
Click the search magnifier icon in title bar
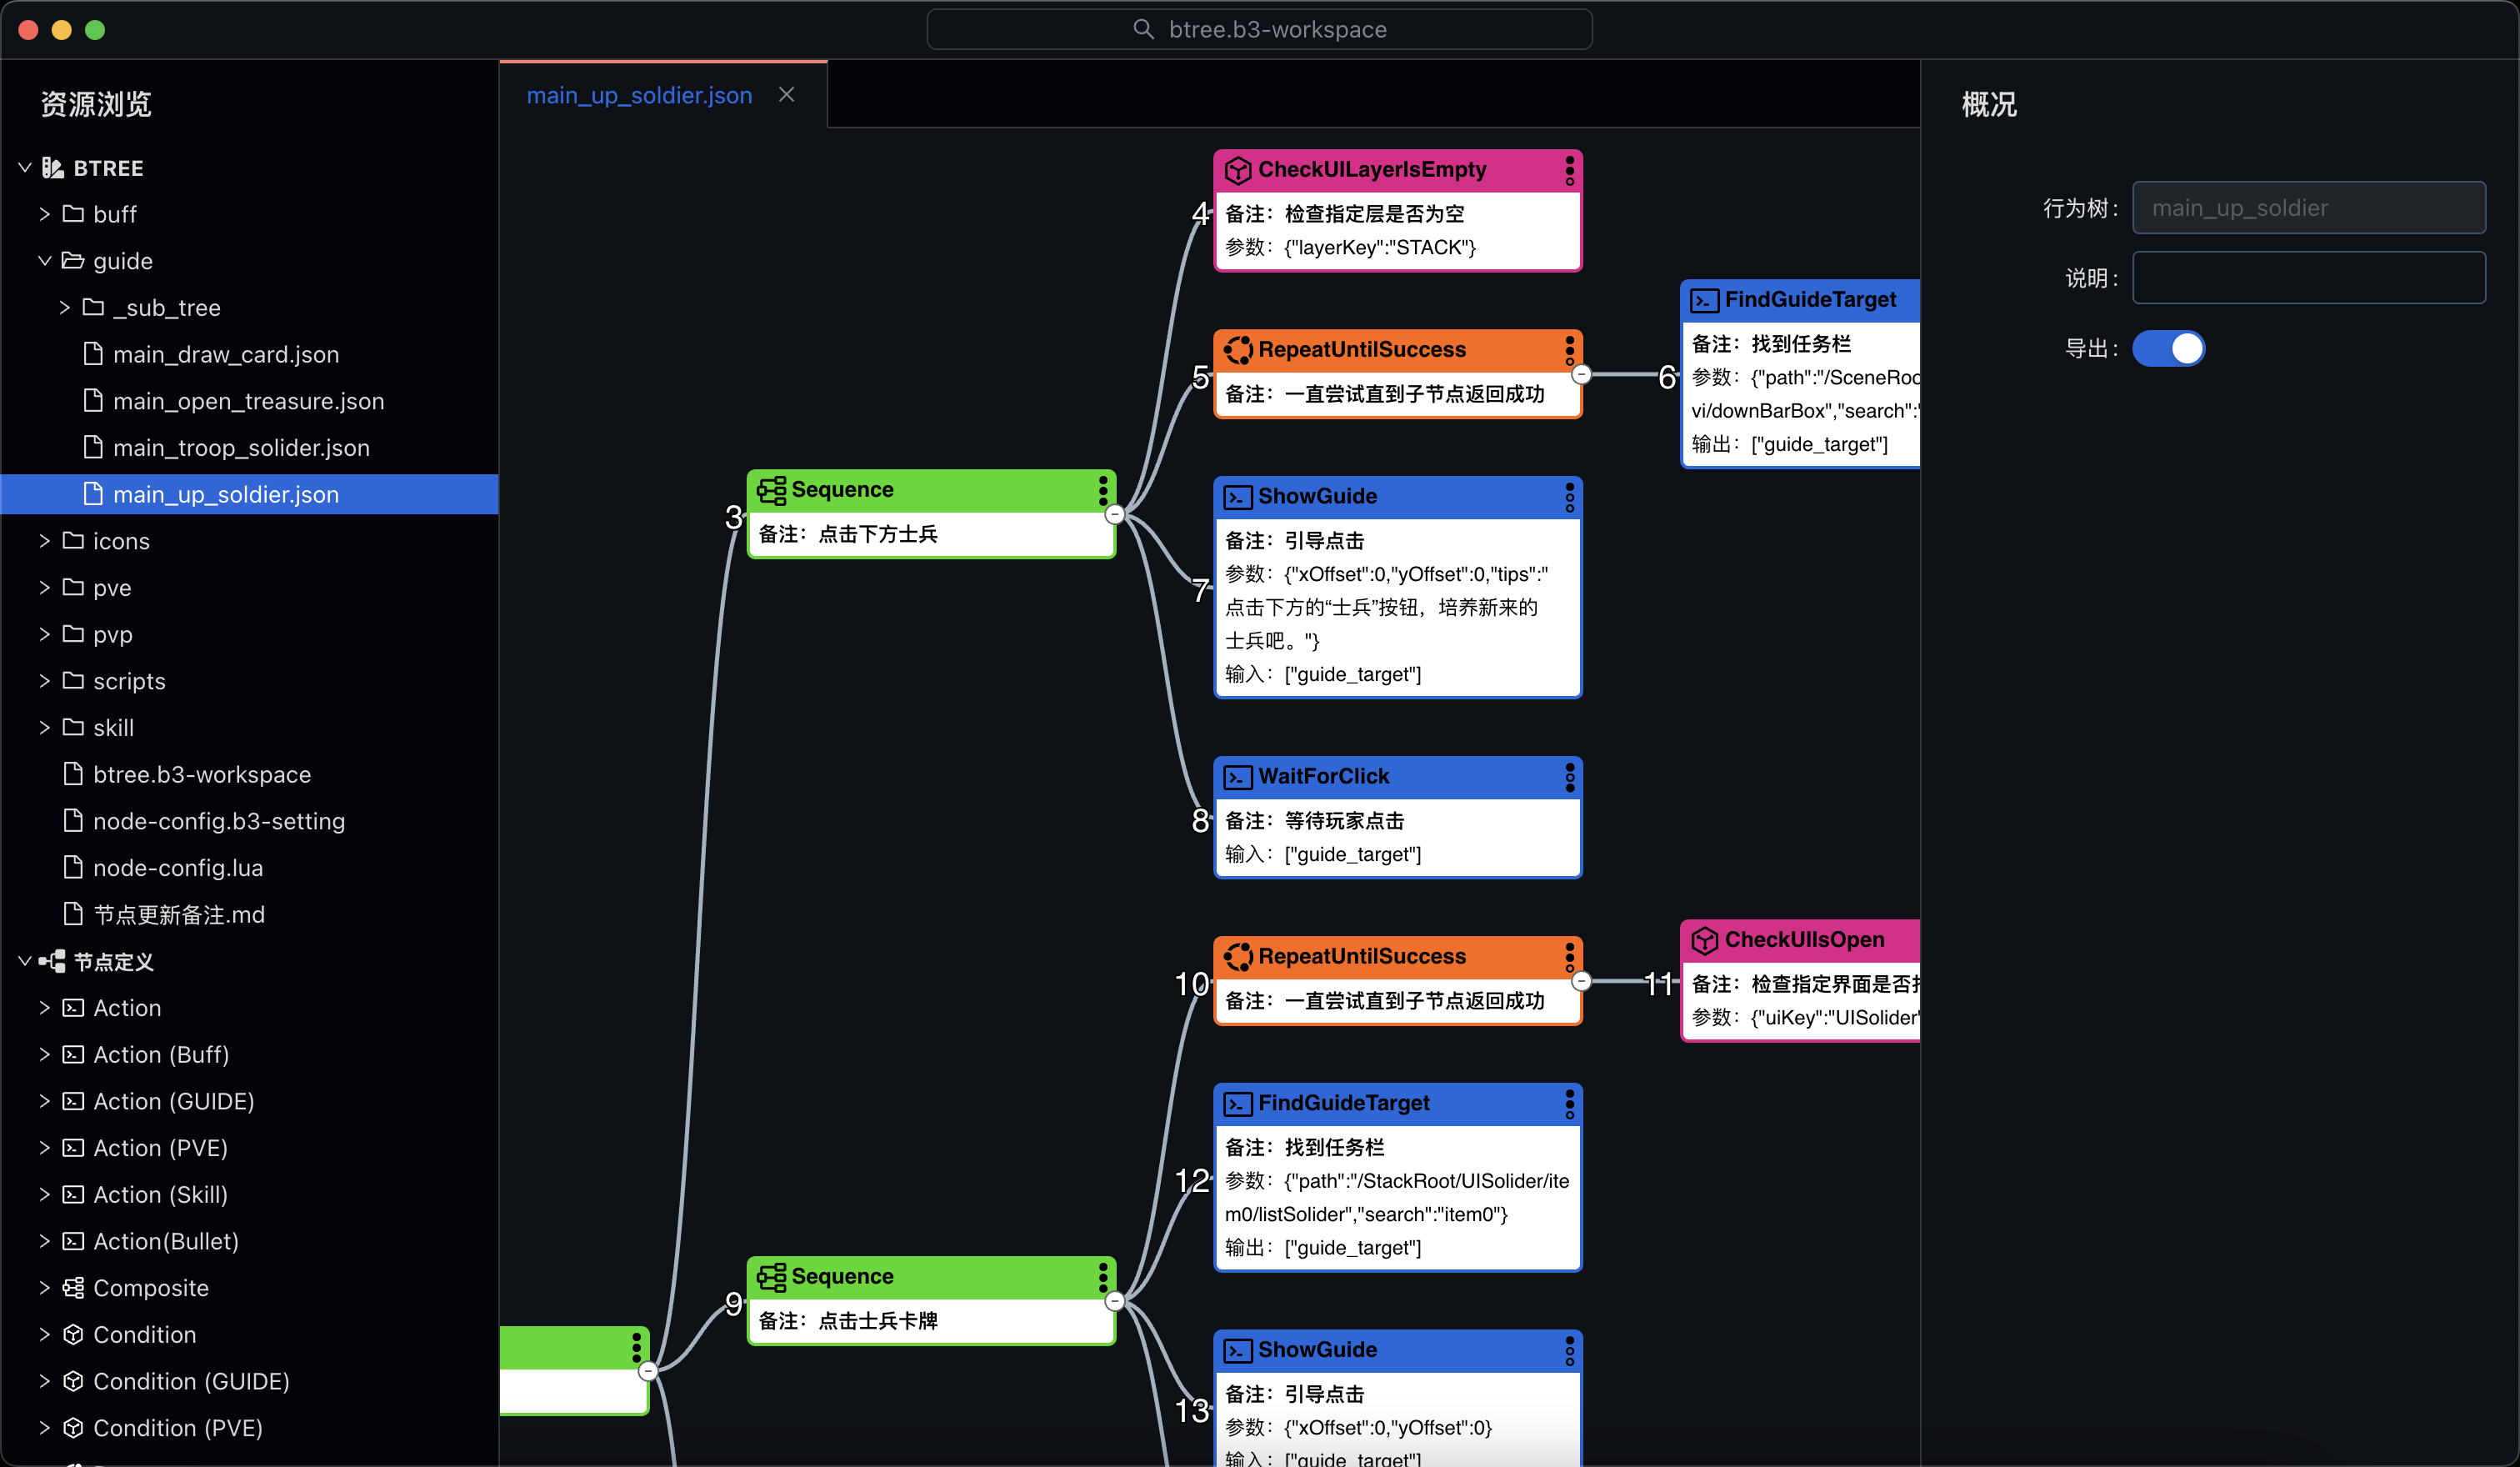tap(1143, 29)
